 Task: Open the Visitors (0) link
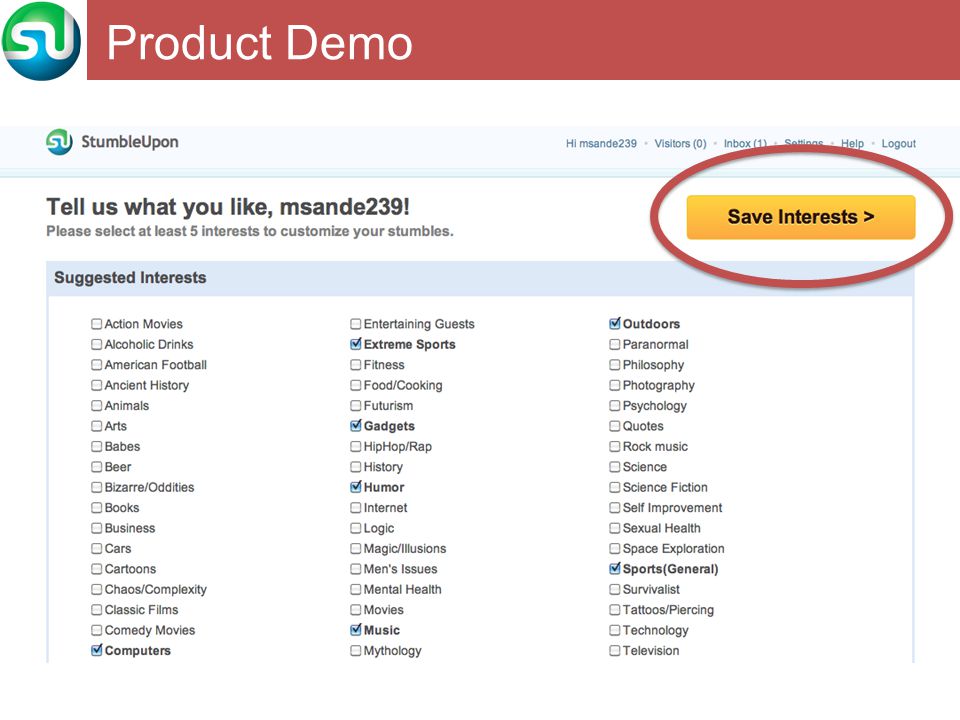pyautogui.click(x=680, y=143)
